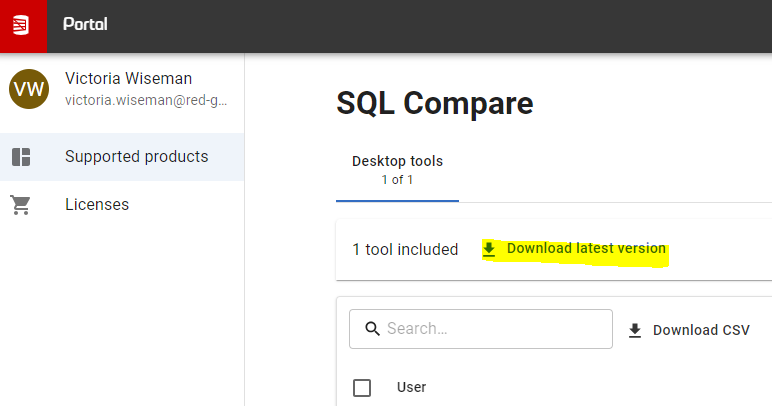Viewport: 772px width, 406px height.
Task: Click the User column header
Action: tap(412, 387)
